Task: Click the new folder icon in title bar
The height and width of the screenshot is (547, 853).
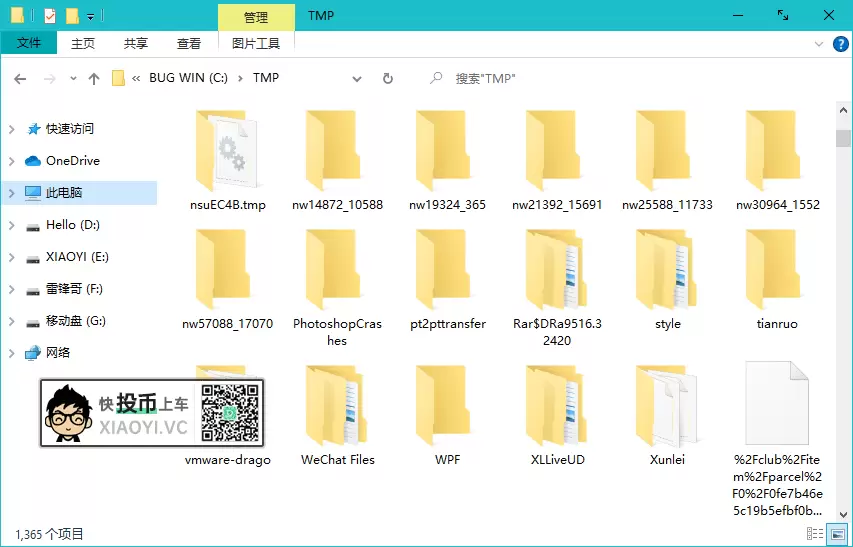Action: click(x=72, y=16)
